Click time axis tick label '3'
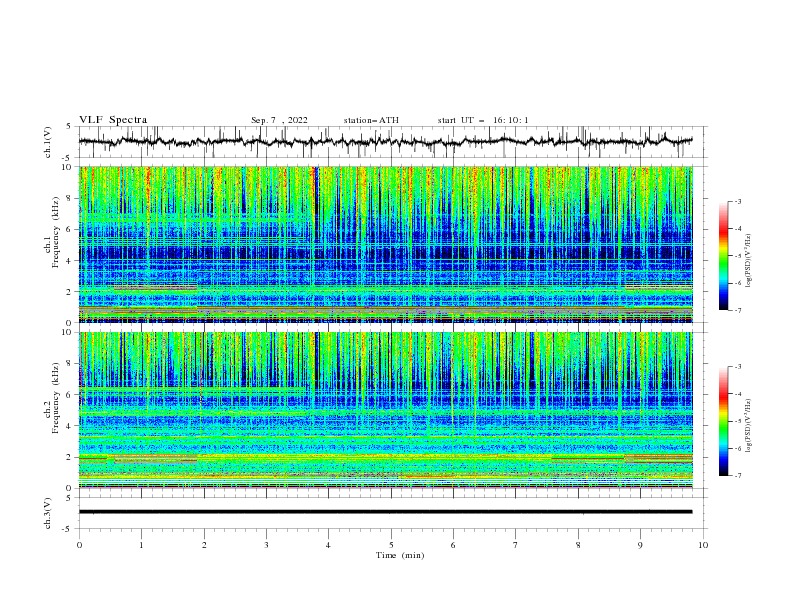This screenshot has height=612, width=792. tap(266, 545)
